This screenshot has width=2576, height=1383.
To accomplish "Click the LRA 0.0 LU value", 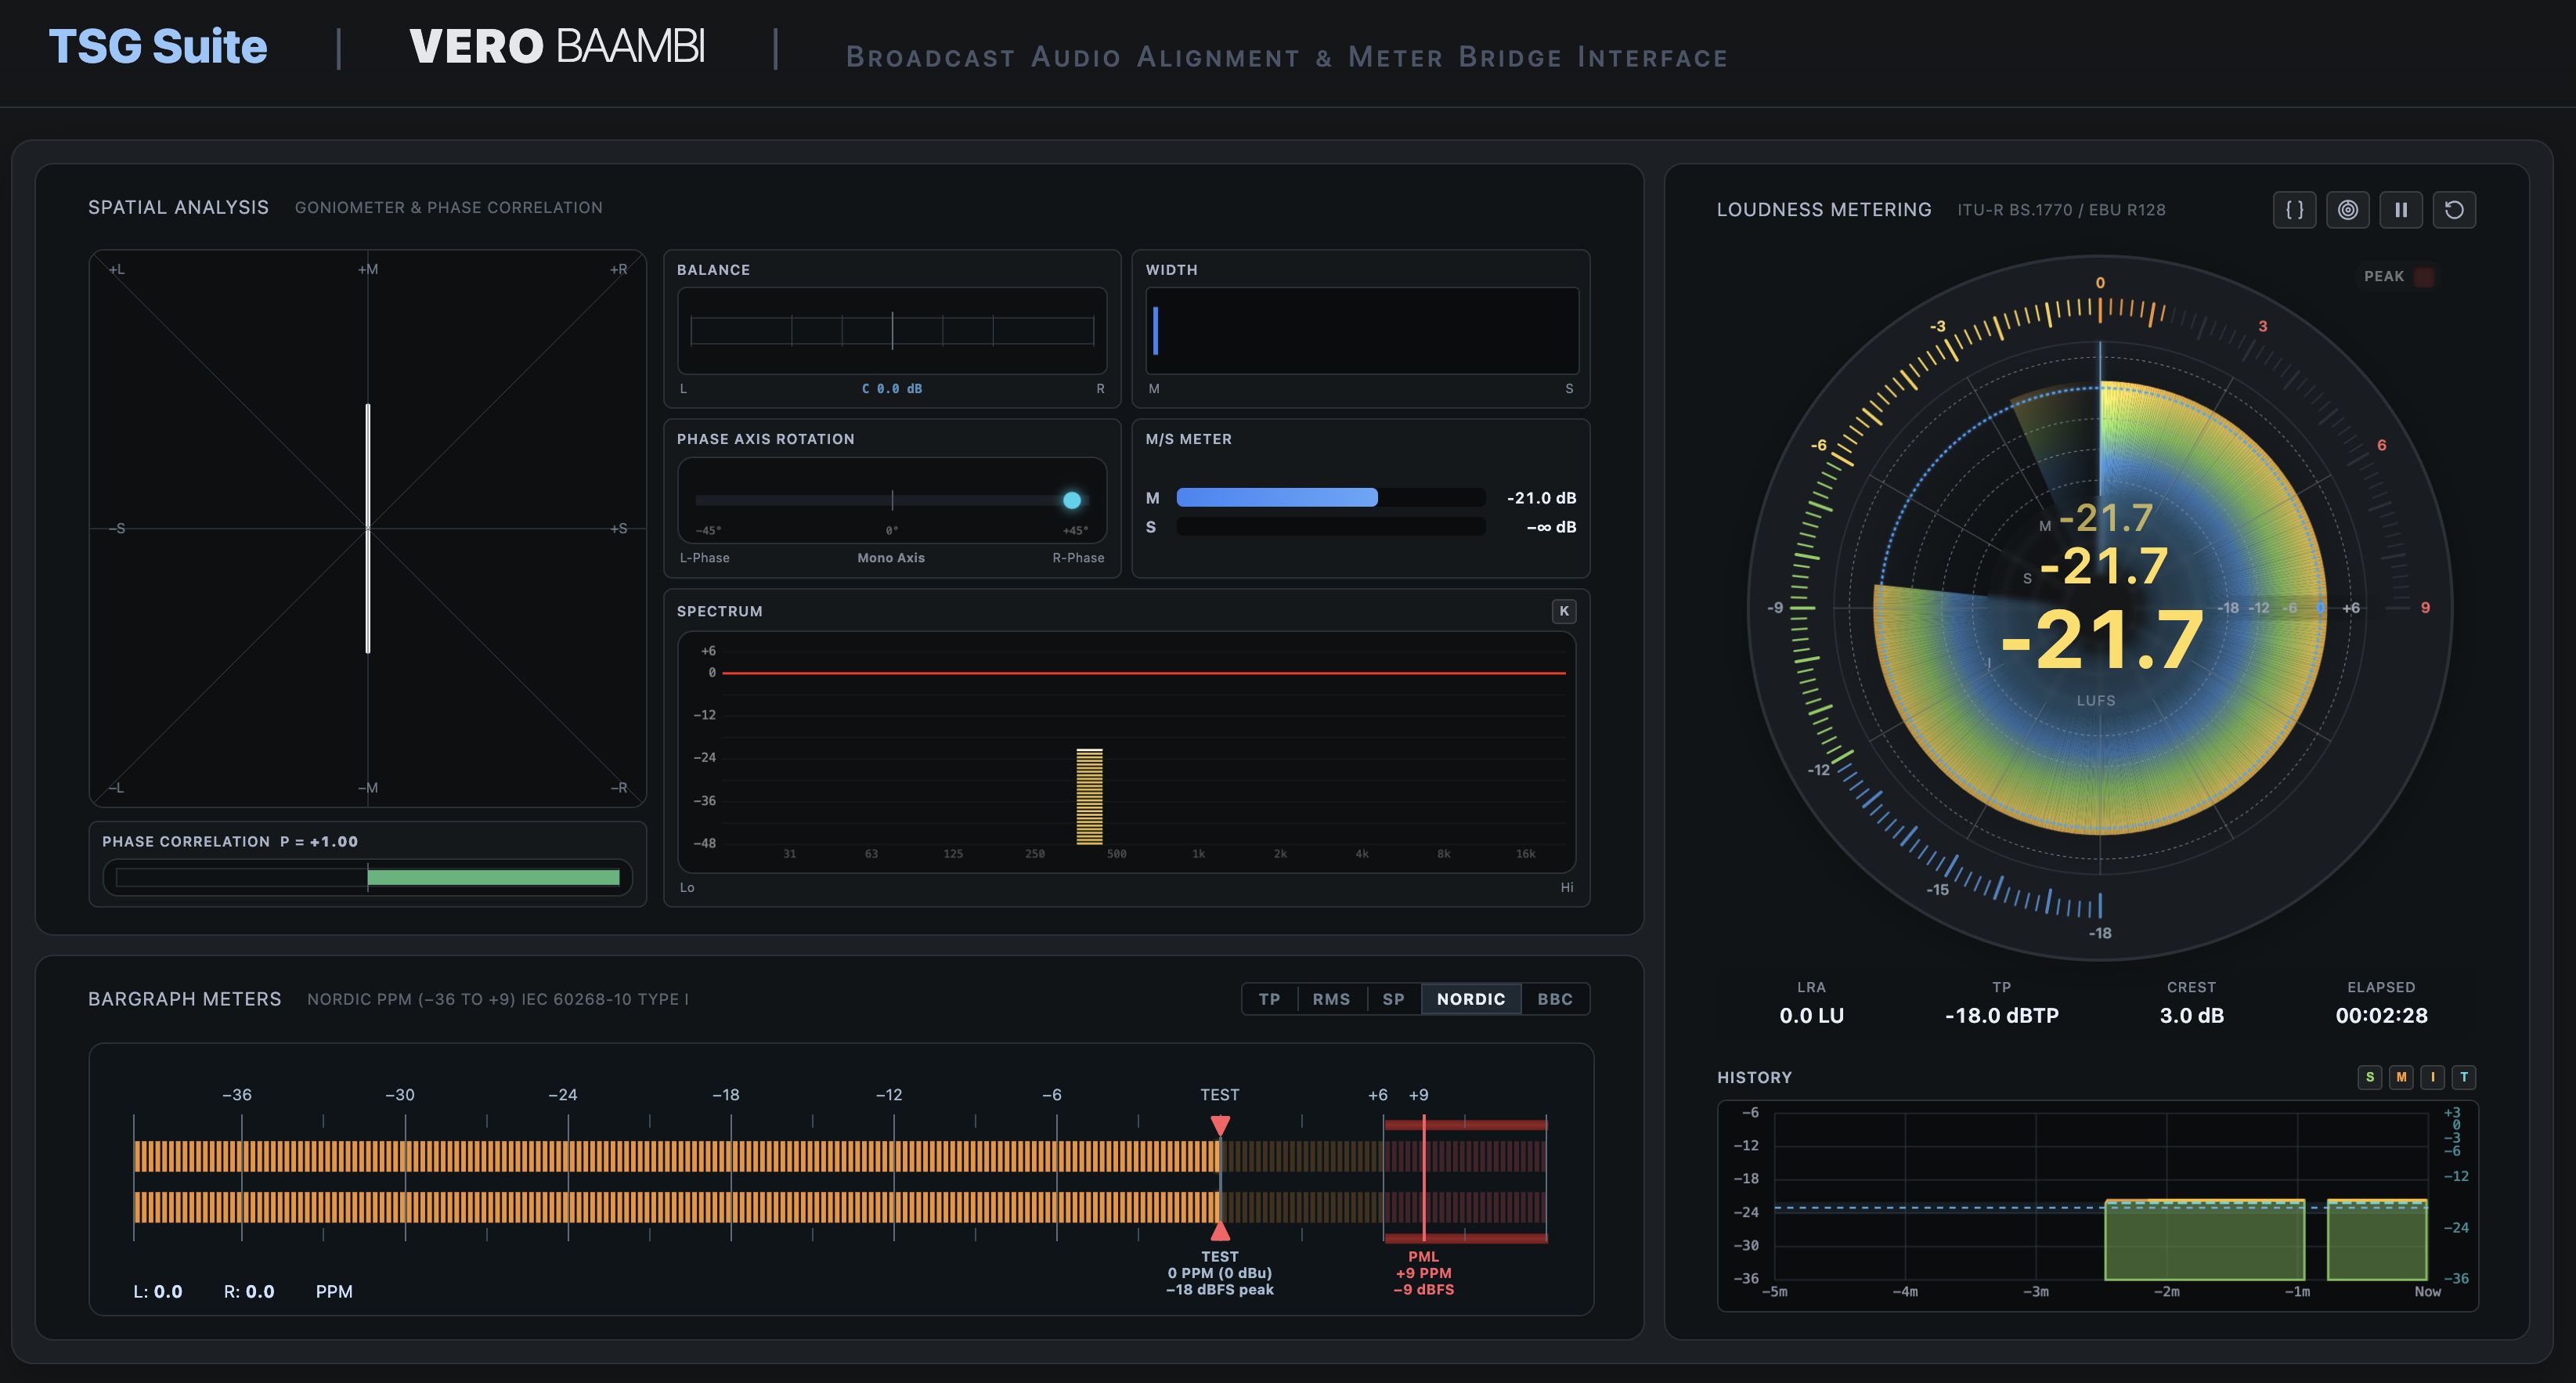I will tap(1811, 1015).
